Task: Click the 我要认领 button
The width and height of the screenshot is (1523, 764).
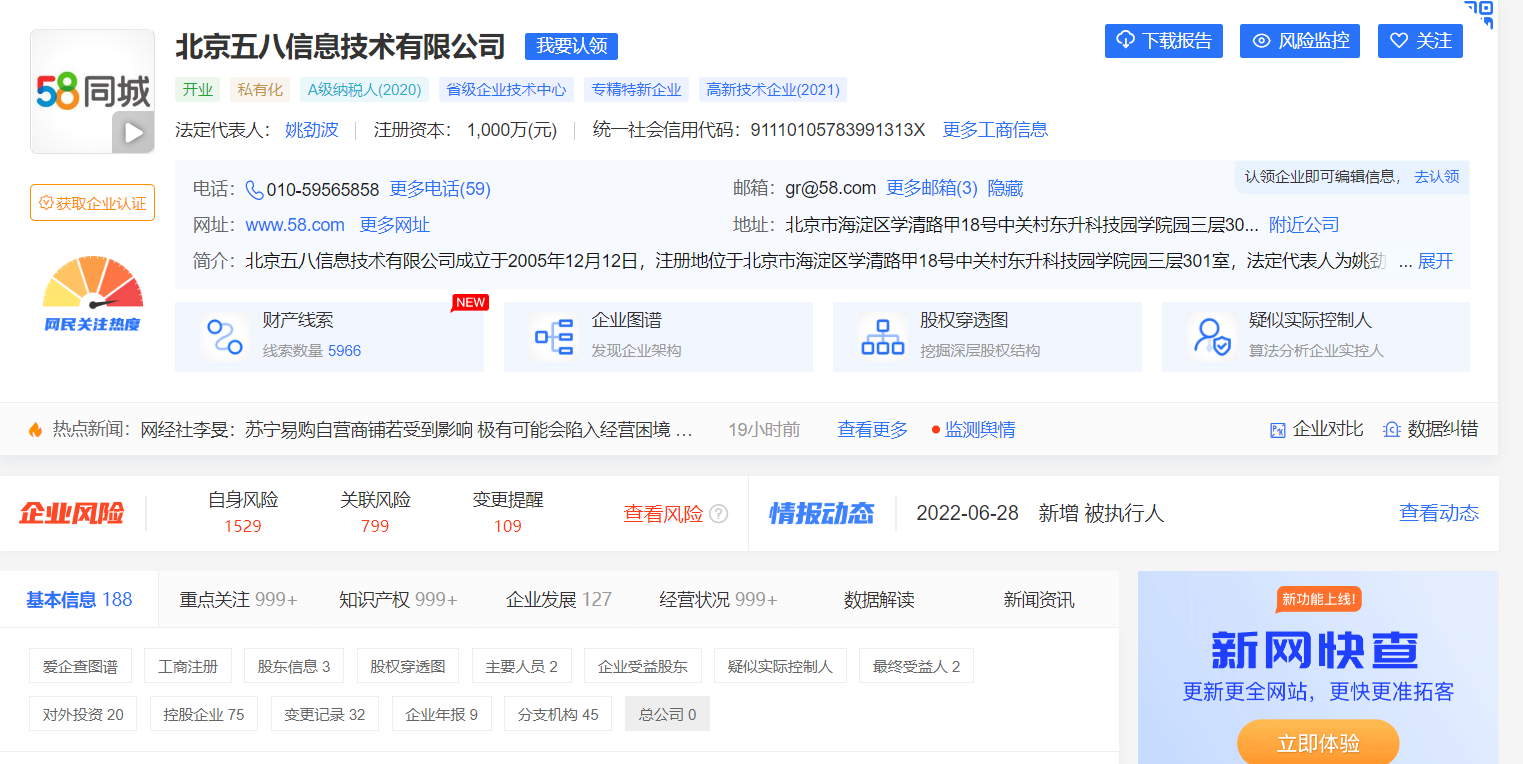Action: tap(571, 46)
